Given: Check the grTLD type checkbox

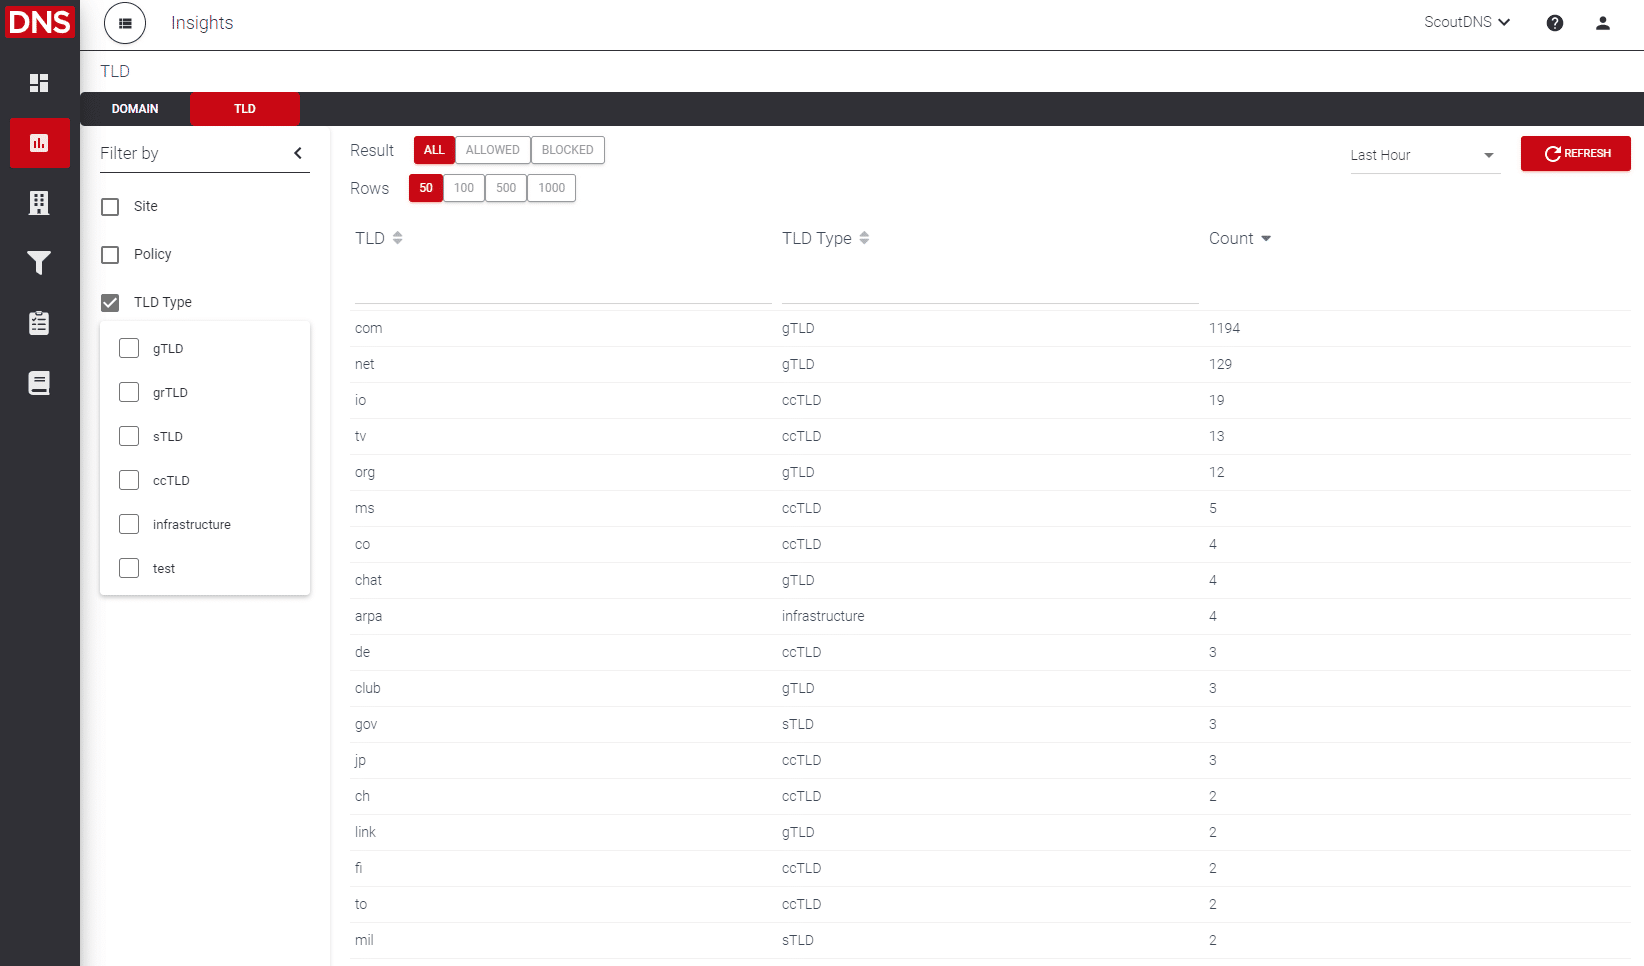Looking at the screenshot, I should [129, 392].
